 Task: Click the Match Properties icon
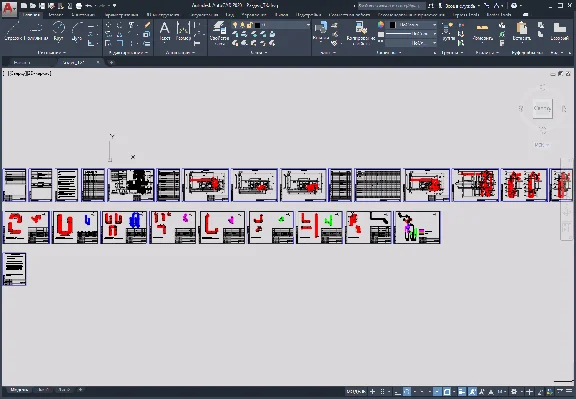click(x=360, y=32)
